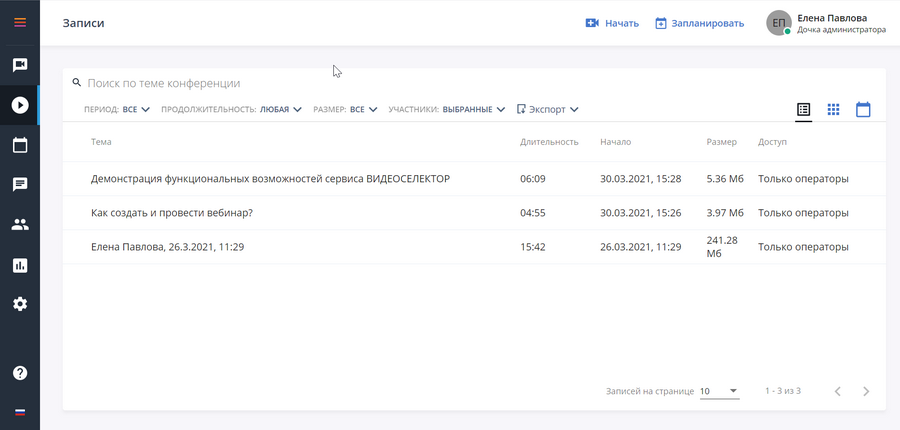Select the recordings play icon in sidebar
This screenshot has width=900, height=430.
(20, 105)
